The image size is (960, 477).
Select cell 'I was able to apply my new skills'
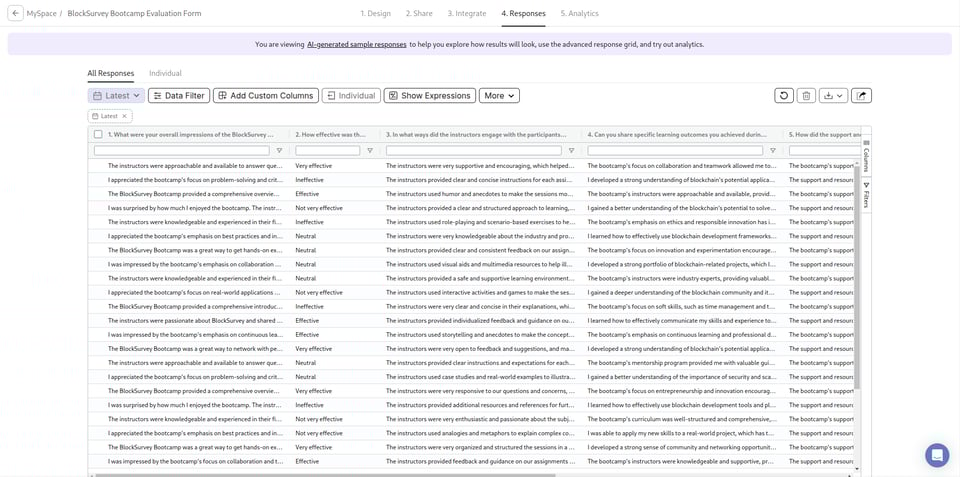point(683,434)
